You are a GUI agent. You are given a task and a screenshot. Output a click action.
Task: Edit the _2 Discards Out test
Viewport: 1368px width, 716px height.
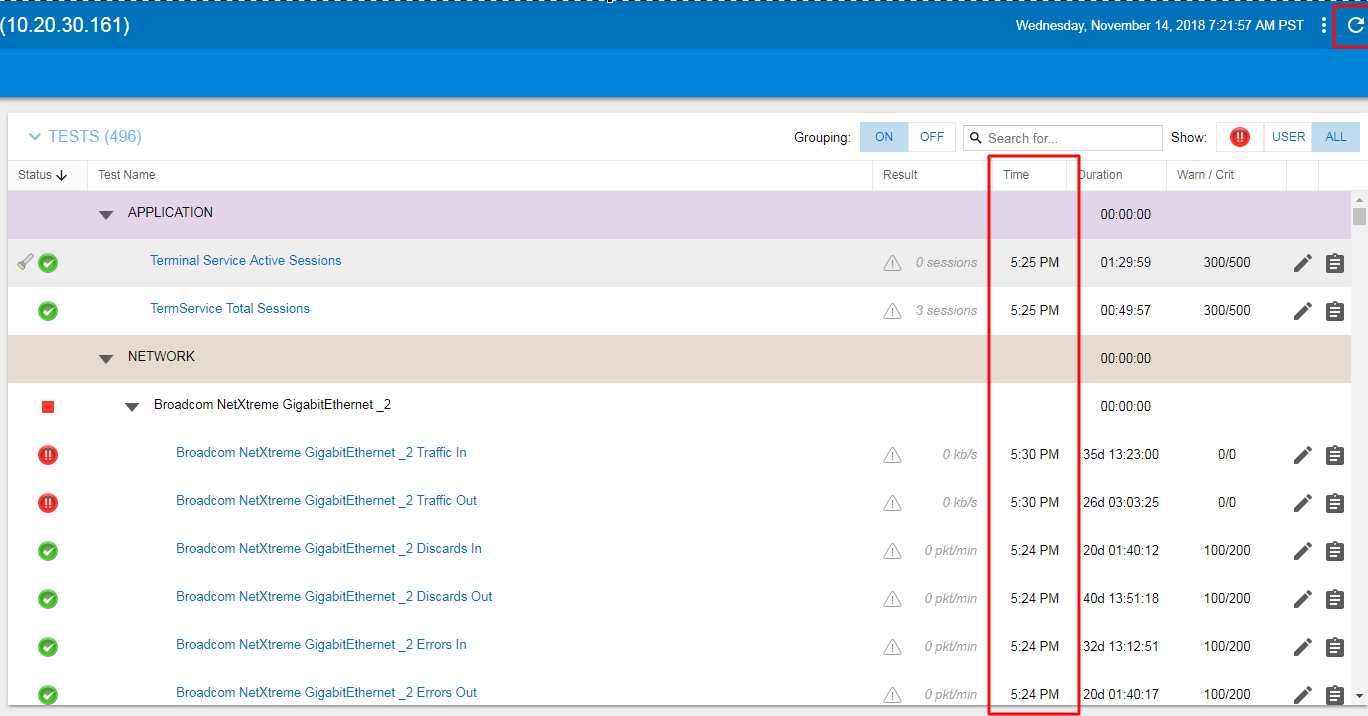click(x=1302, y=599)
